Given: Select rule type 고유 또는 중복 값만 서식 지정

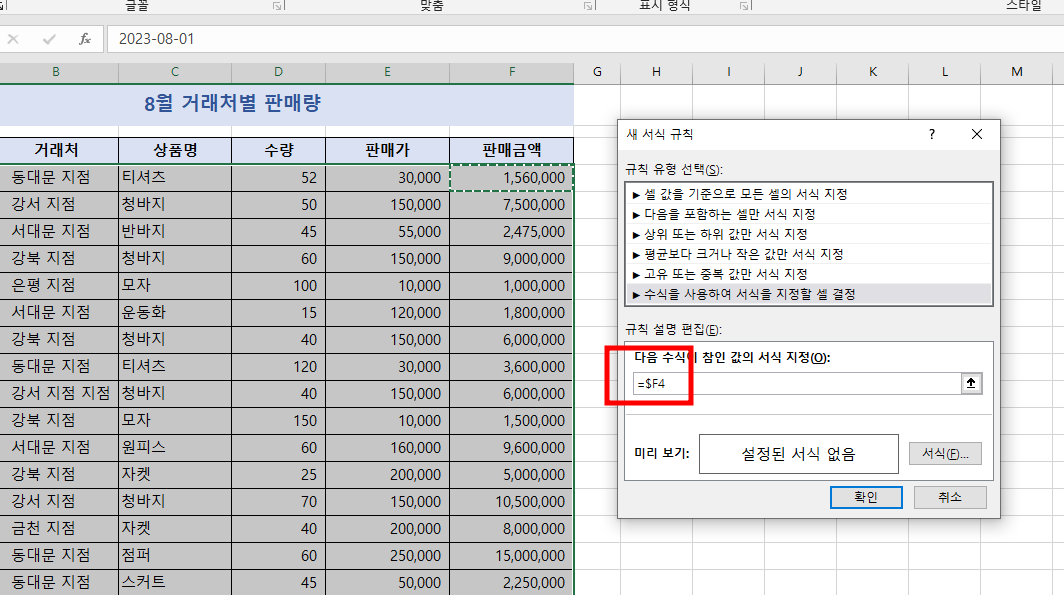Looking at the screenshot, I should coord(808,274).
